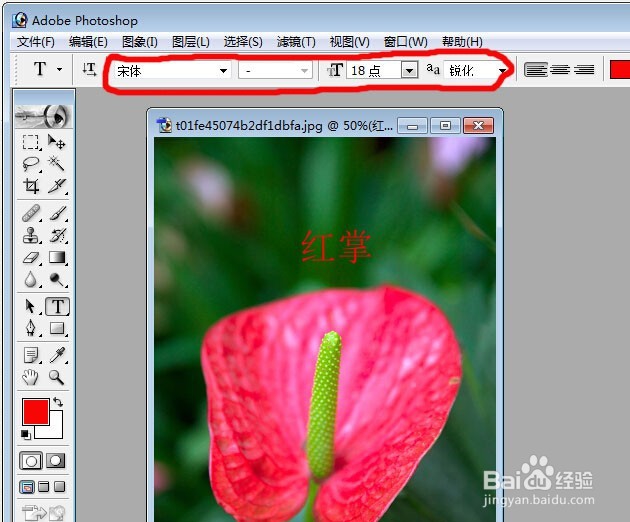Left align text

536,70
